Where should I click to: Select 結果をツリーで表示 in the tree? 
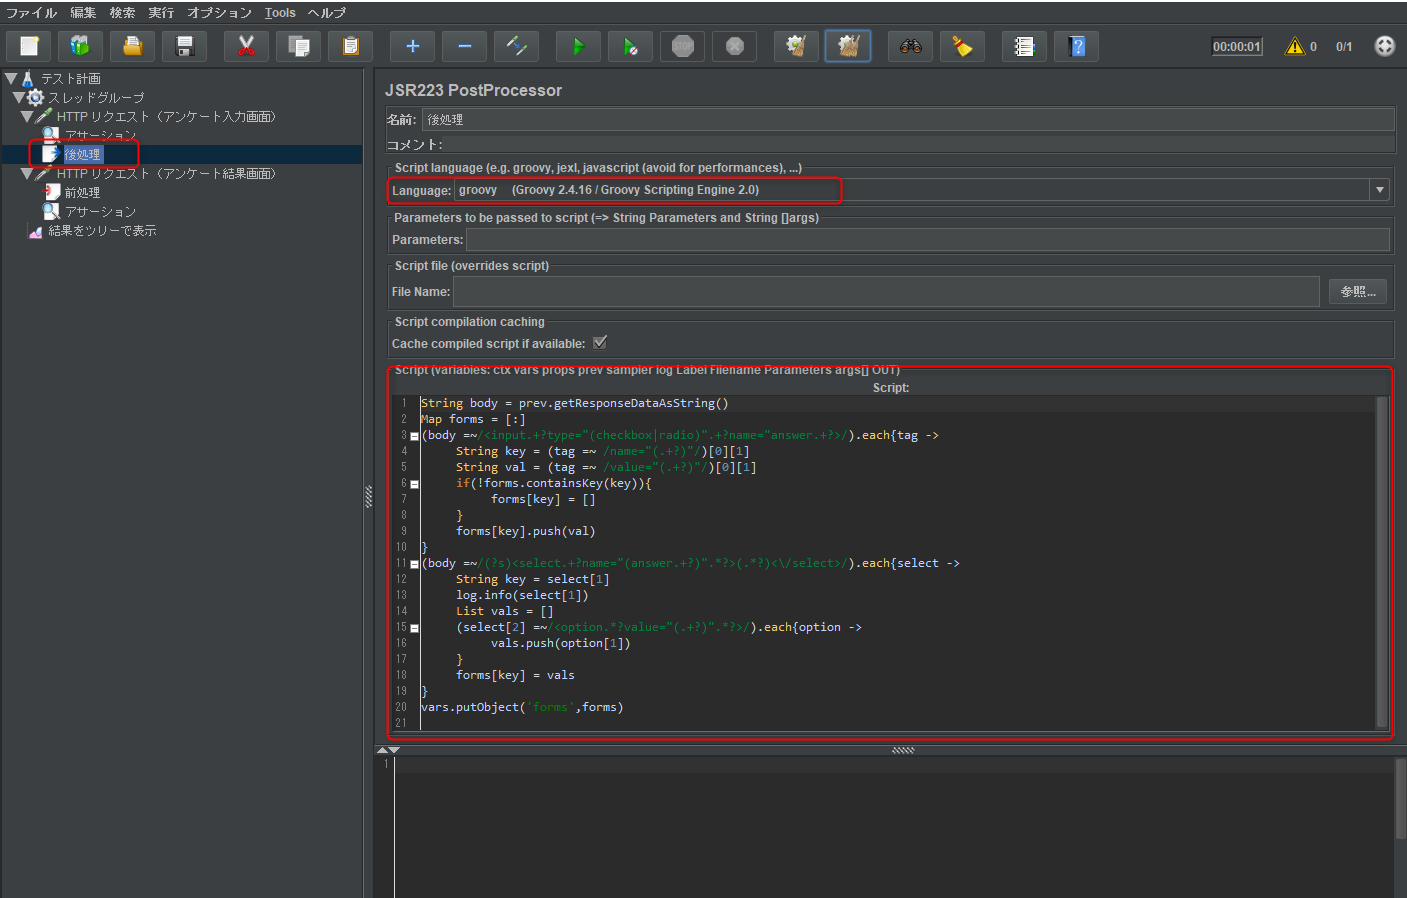click(x=102, y=231)
